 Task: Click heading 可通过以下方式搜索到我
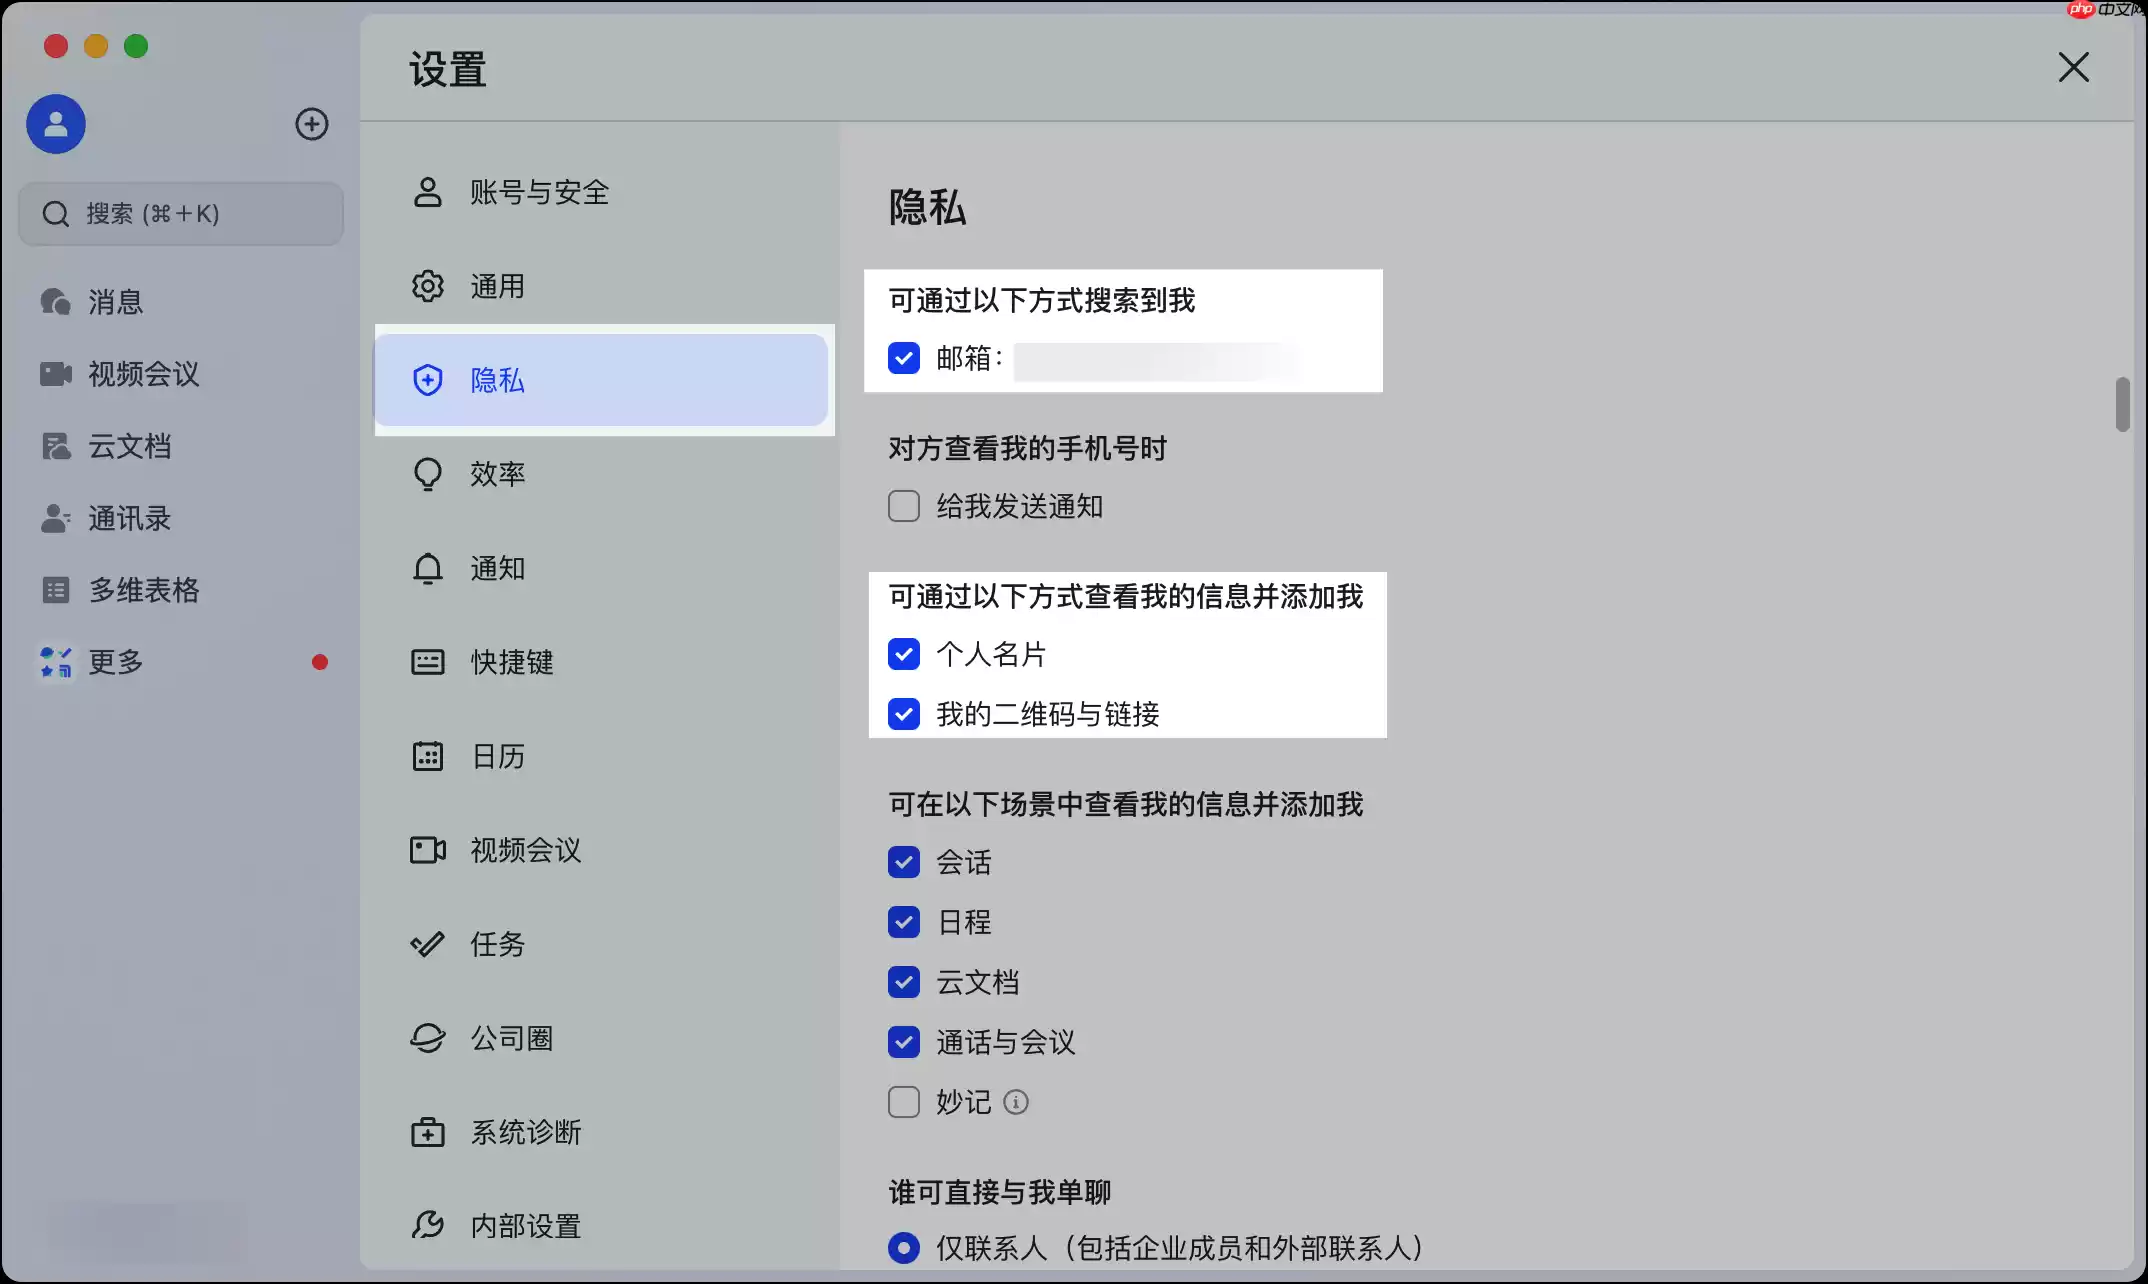click(1042, 300)
